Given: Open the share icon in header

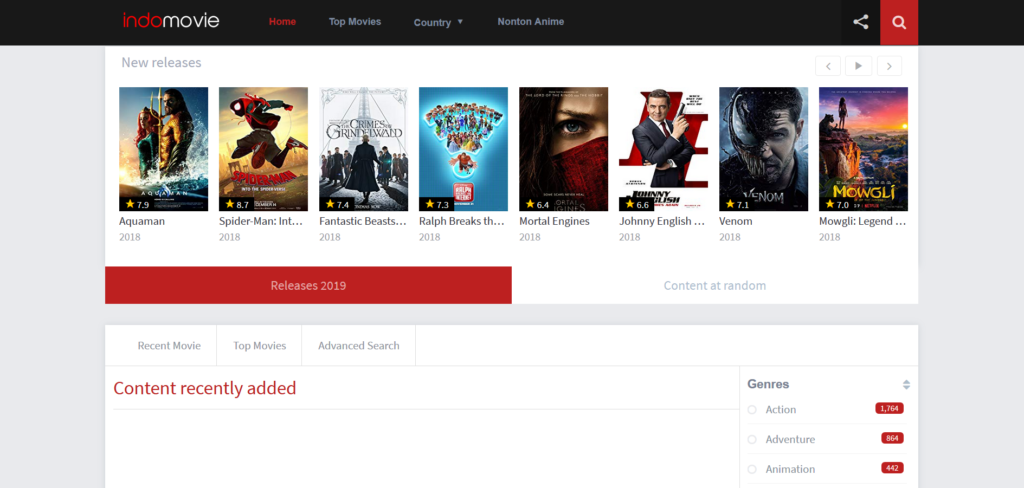Looking at the screenshot, I should tap(861, 22).
